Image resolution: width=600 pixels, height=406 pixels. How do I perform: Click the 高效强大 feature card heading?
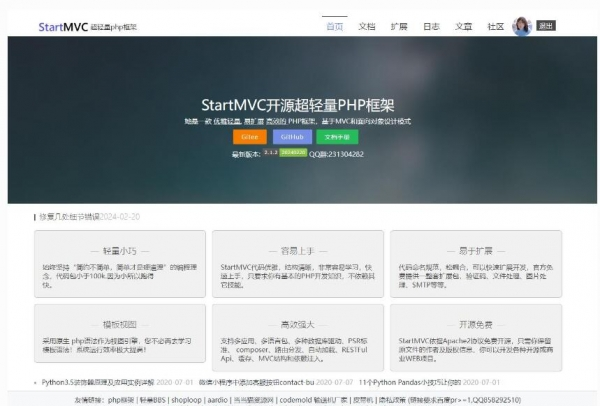pos(297,324)
